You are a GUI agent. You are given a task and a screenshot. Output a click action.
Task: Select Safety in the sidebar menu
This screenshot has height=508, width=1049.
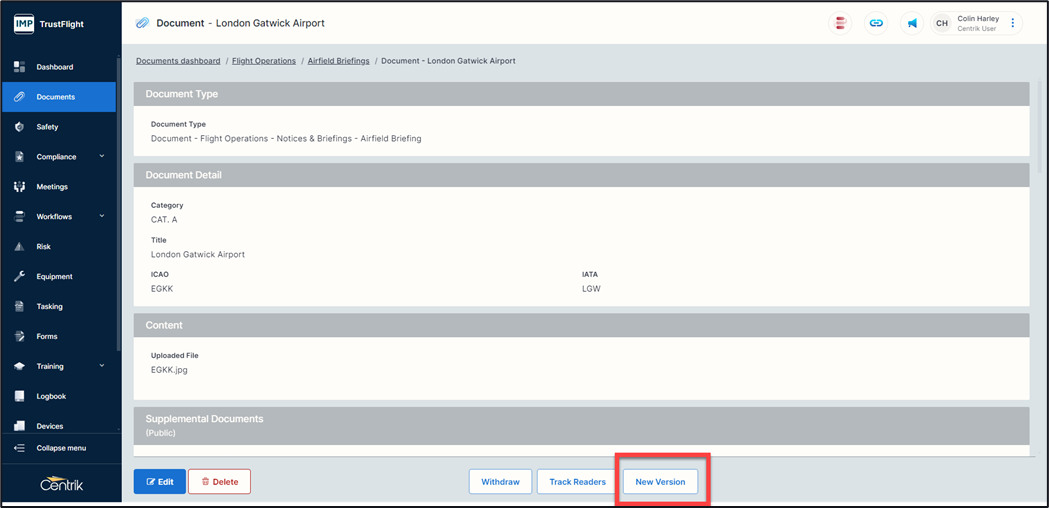click(58, 126)
